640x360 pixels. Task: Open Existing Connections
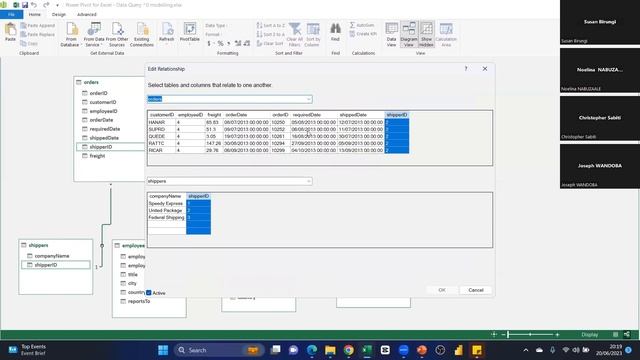click(x=142, y=34)
